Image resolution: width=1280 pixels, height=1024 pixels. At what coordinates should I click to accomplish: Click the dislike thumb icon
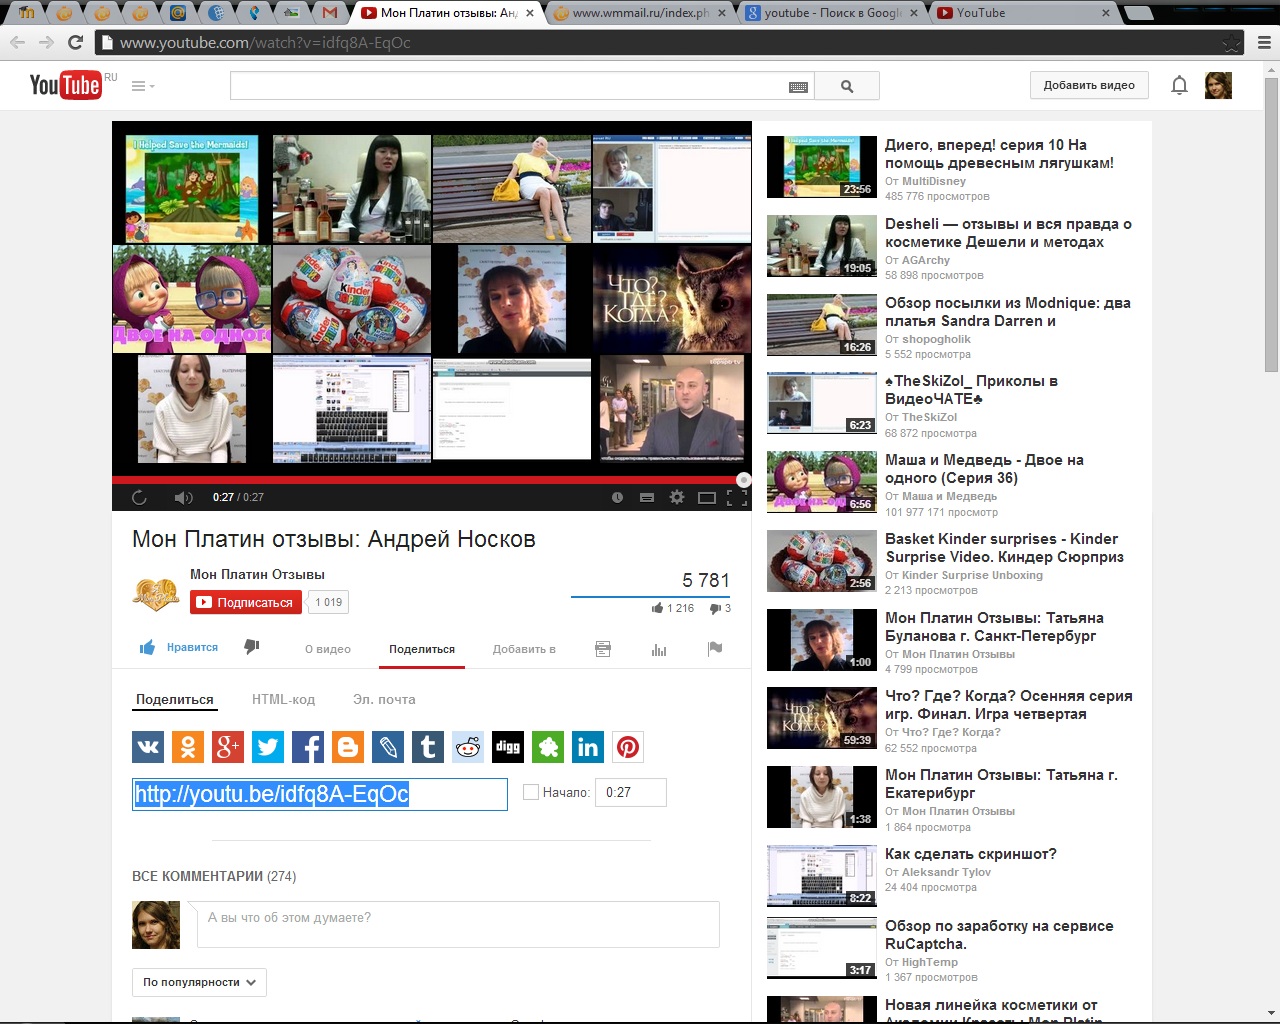coord(252,647)
